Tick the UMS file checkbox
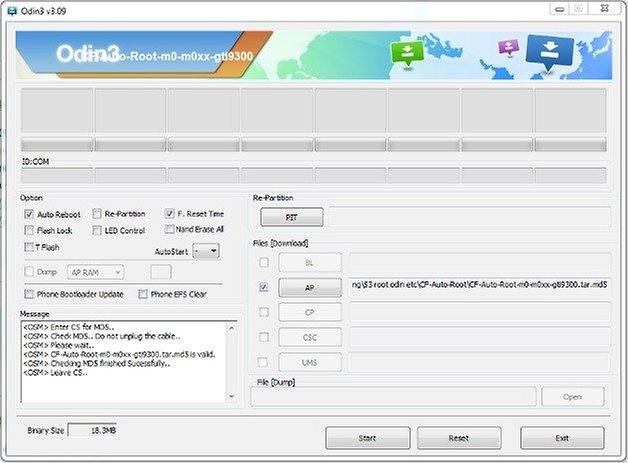The height and width of the screenshot is (463, 628). tap(263, 362)
